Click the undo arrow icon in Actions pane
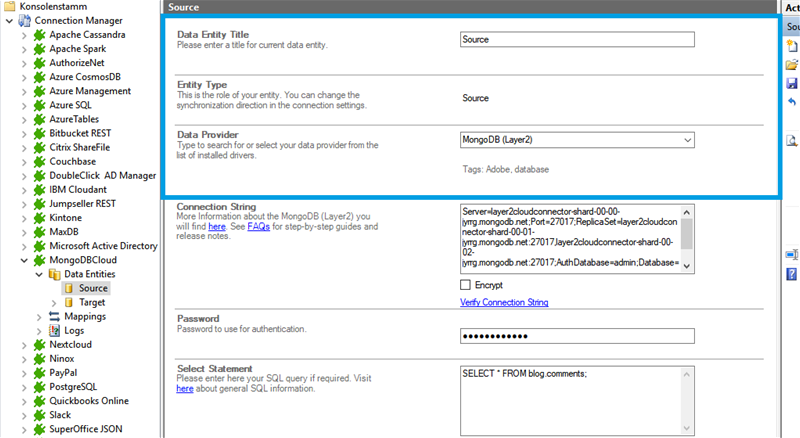This screenshot has width=800, height=438. (791, 101)
